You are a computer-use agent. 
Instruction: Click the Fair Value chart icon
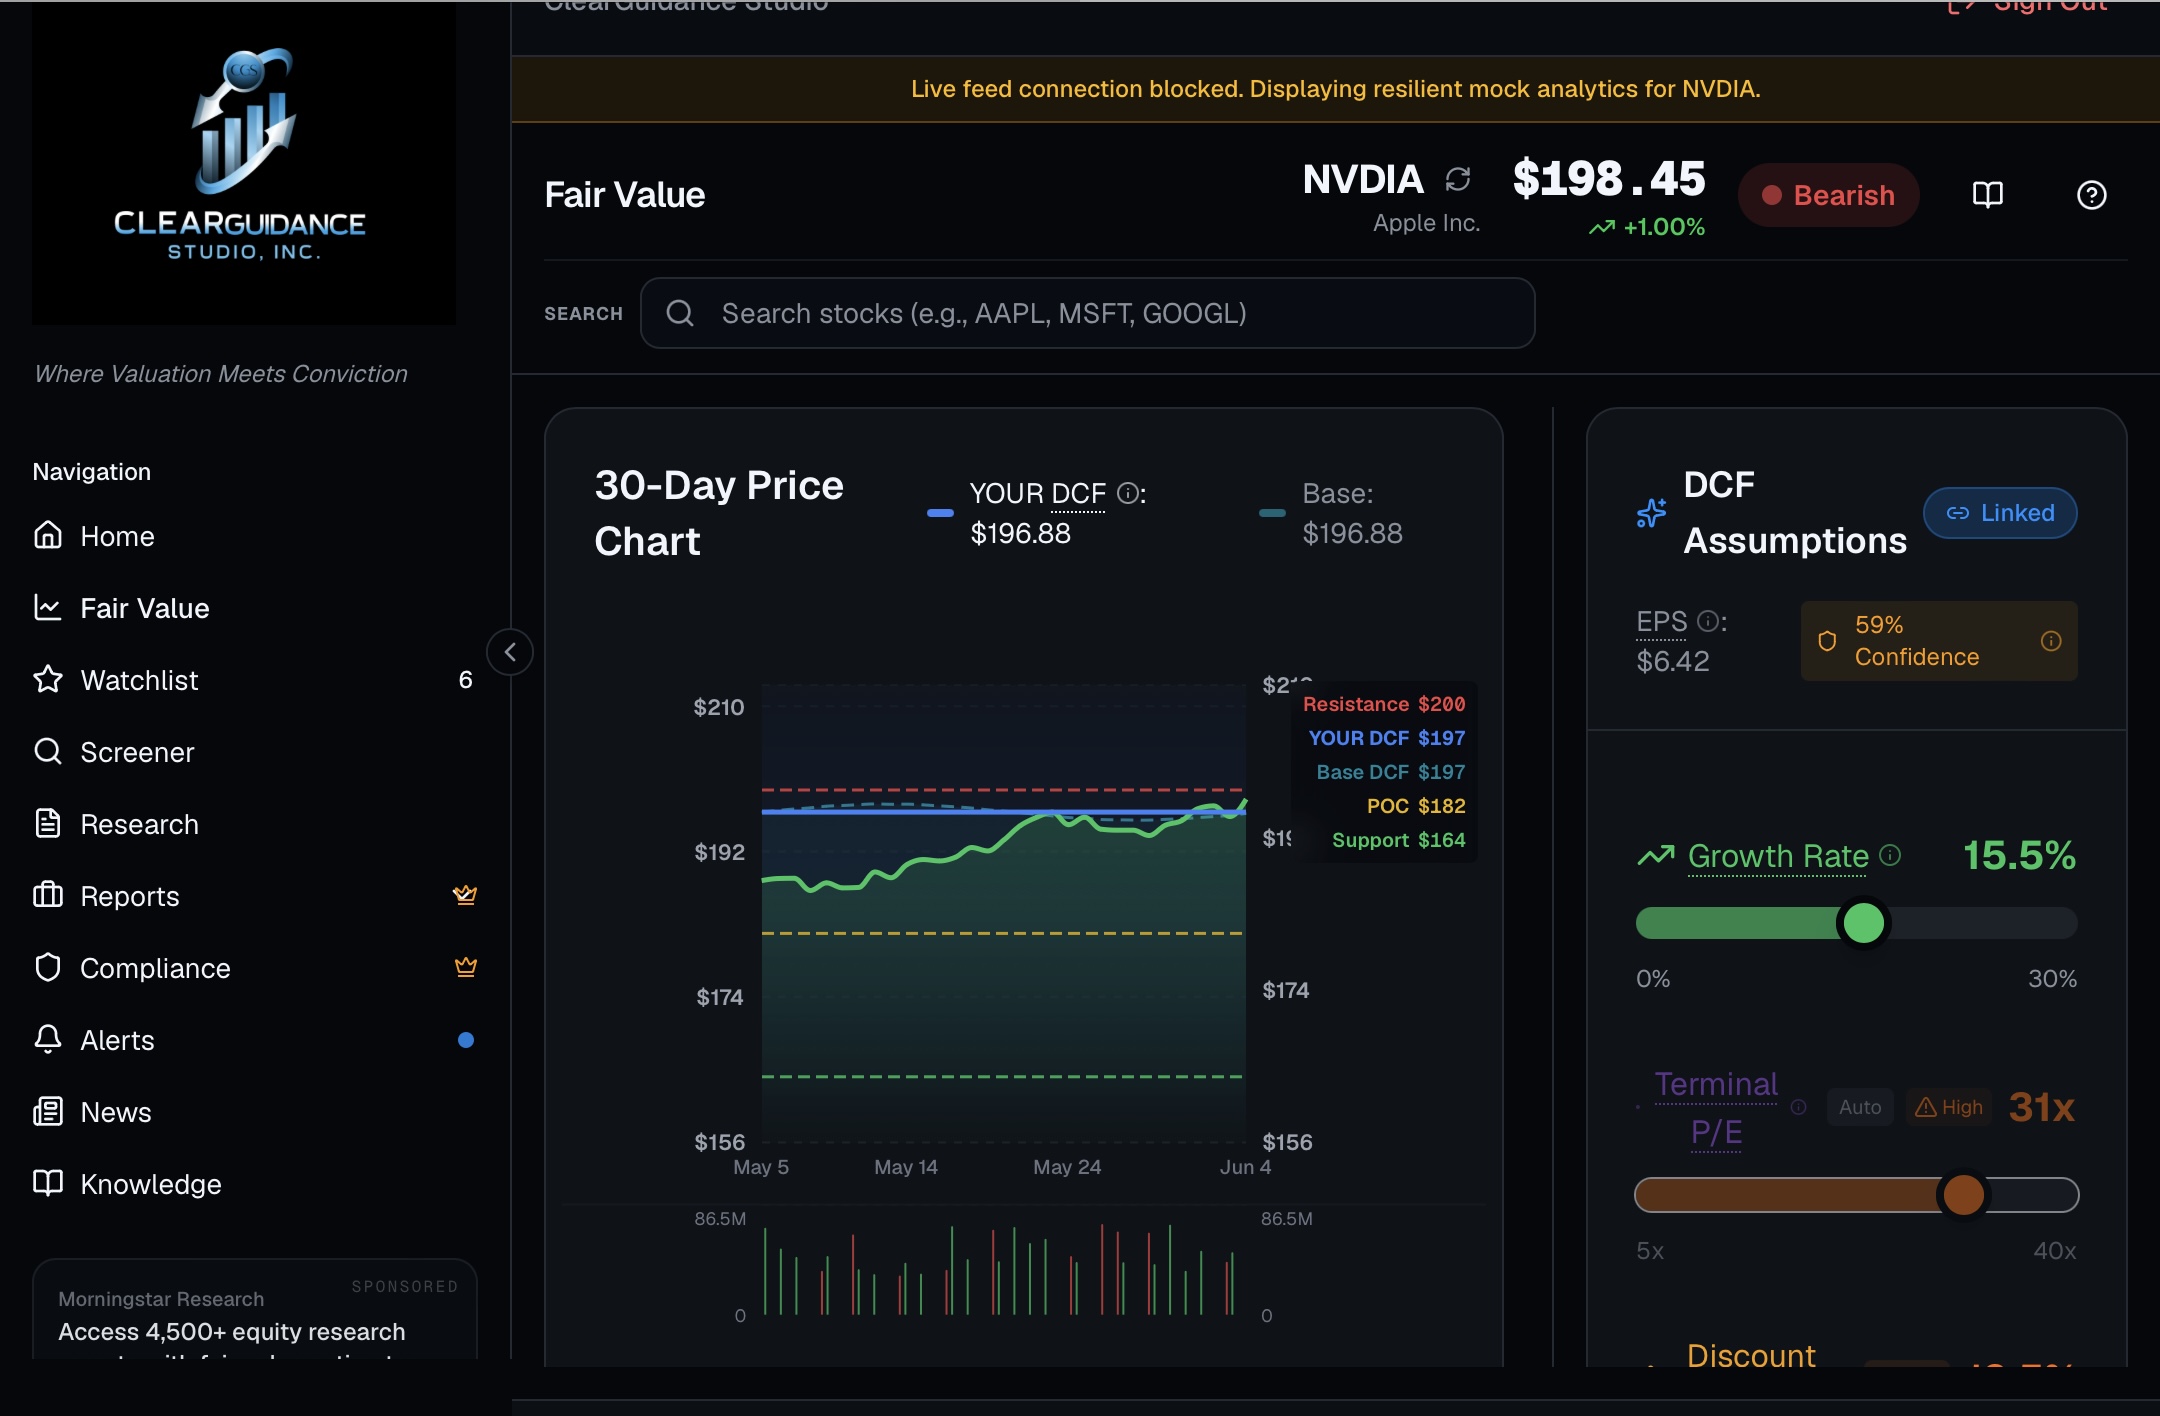click(48, 607)
